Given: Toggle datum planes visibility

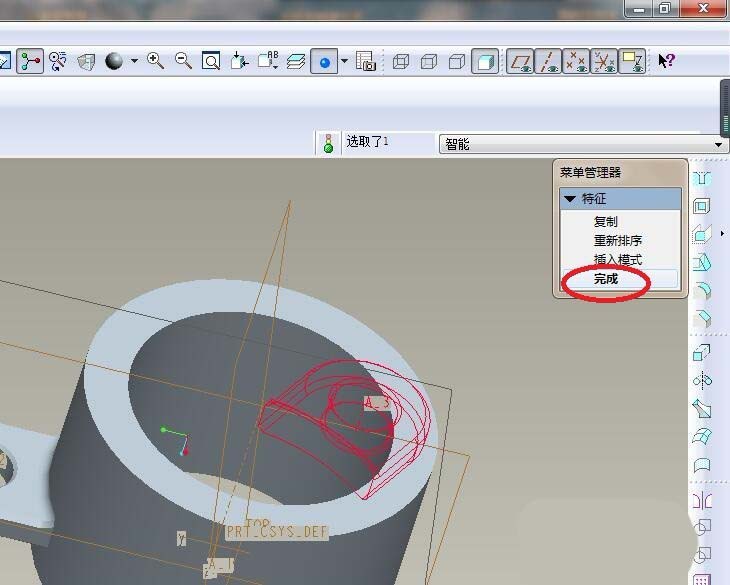Looking at the screenshot, I should pyautogui.click(x=520, y=61).
